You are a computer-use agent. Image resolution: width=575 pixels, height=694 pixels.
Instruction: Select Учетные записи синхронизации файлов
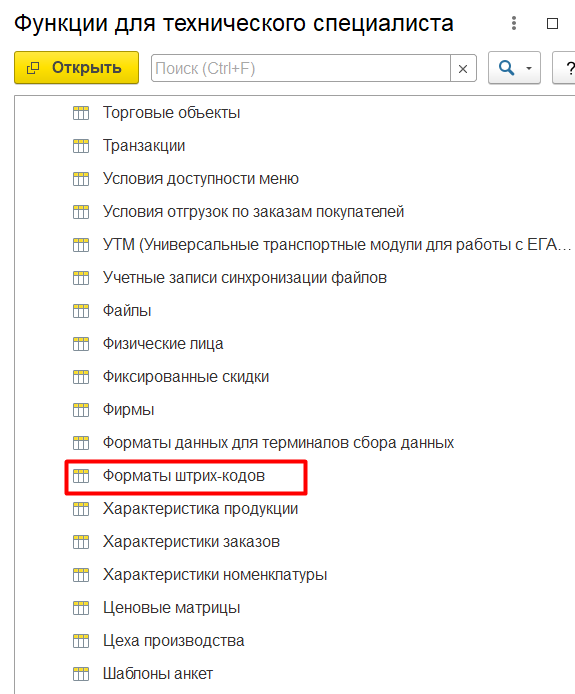point(245,278)
